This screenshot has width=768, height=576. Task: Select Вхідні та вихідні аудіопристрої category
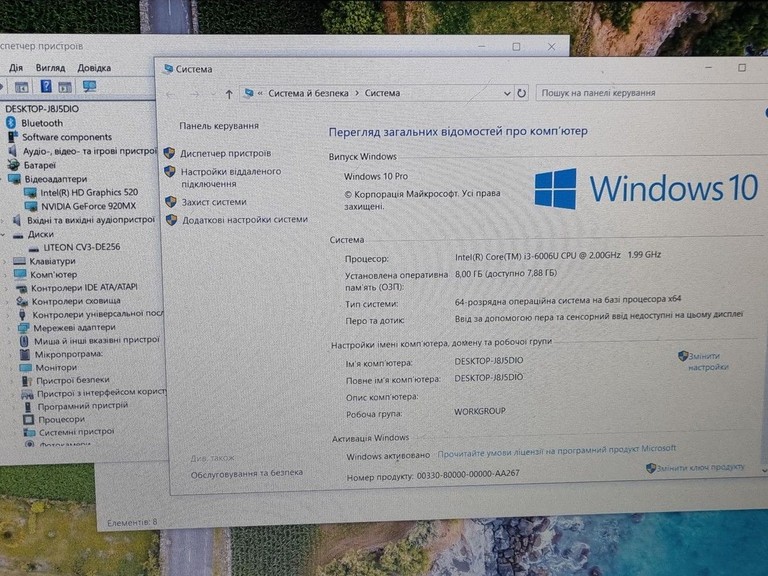click(91, 220)
